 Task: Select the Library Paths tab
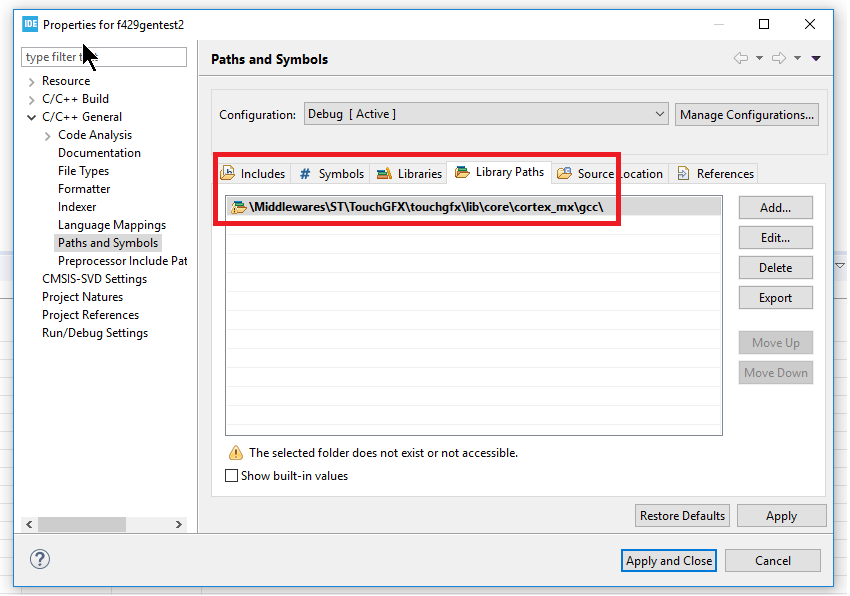pyautogui.click(x=499, y=172)
